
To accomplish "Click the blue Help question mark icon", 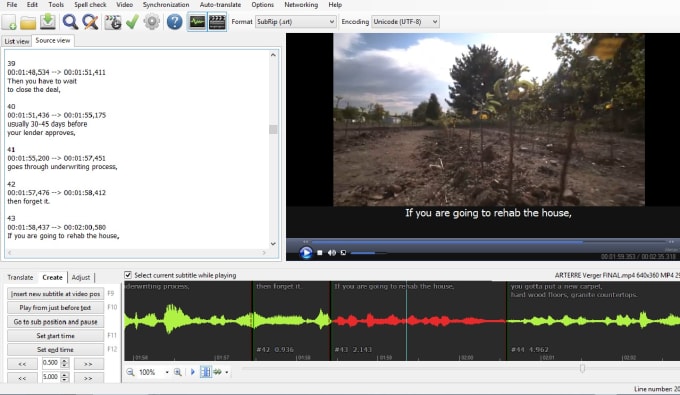I will [174, 22].
